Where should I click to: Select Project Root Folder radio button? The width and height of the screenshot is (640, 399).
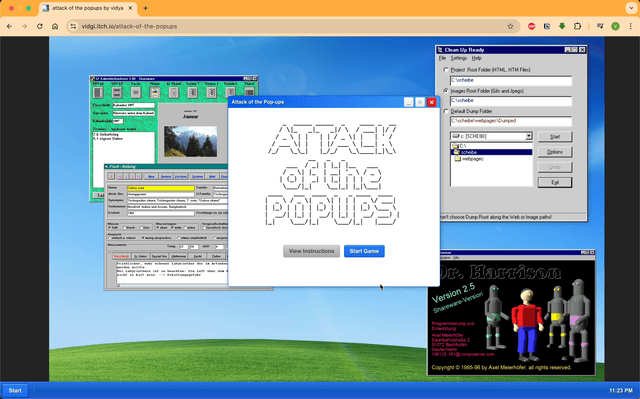point(446,70)
